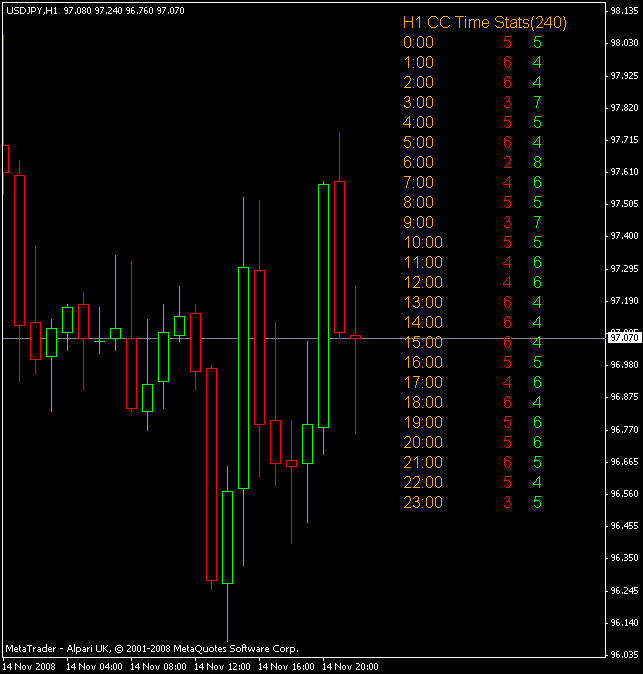This screenshot has height=674, width=643.
Task: Click the 14 Nov 04:00 time axis label
Action: pyautogui.click(x=94, y=667)
